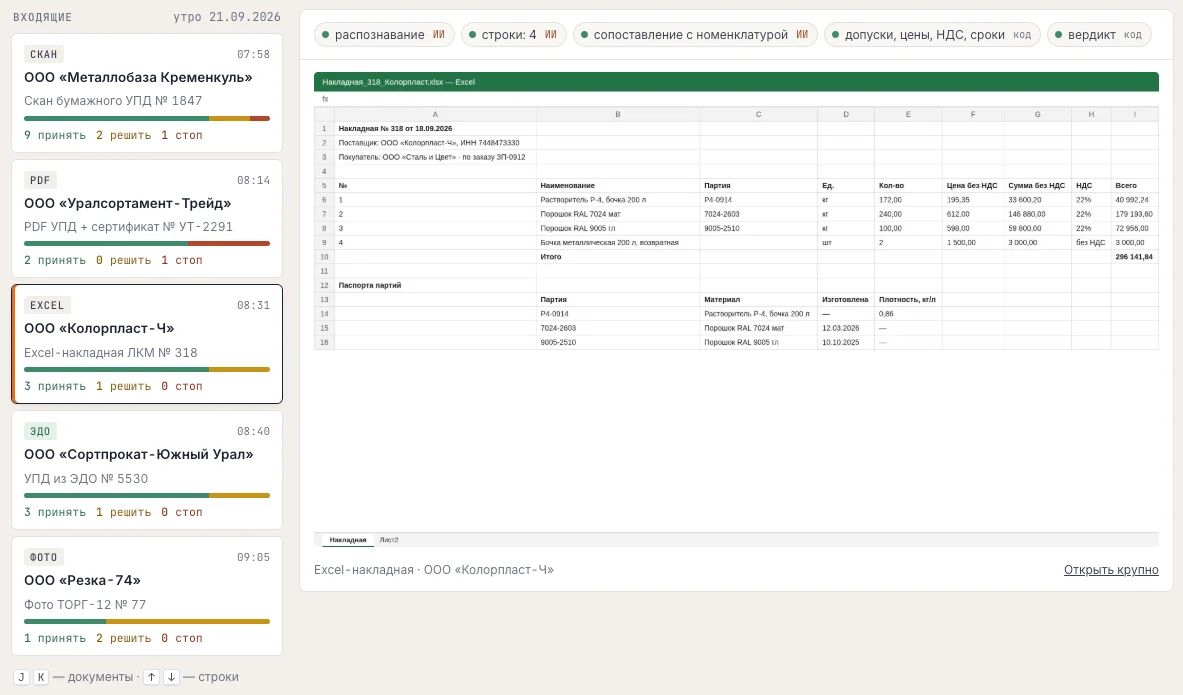Click the «Покупатель: ООО «Сталь и Цвет»» cell
Viewport: 1183px width, 695px height.
coord(435,157)
